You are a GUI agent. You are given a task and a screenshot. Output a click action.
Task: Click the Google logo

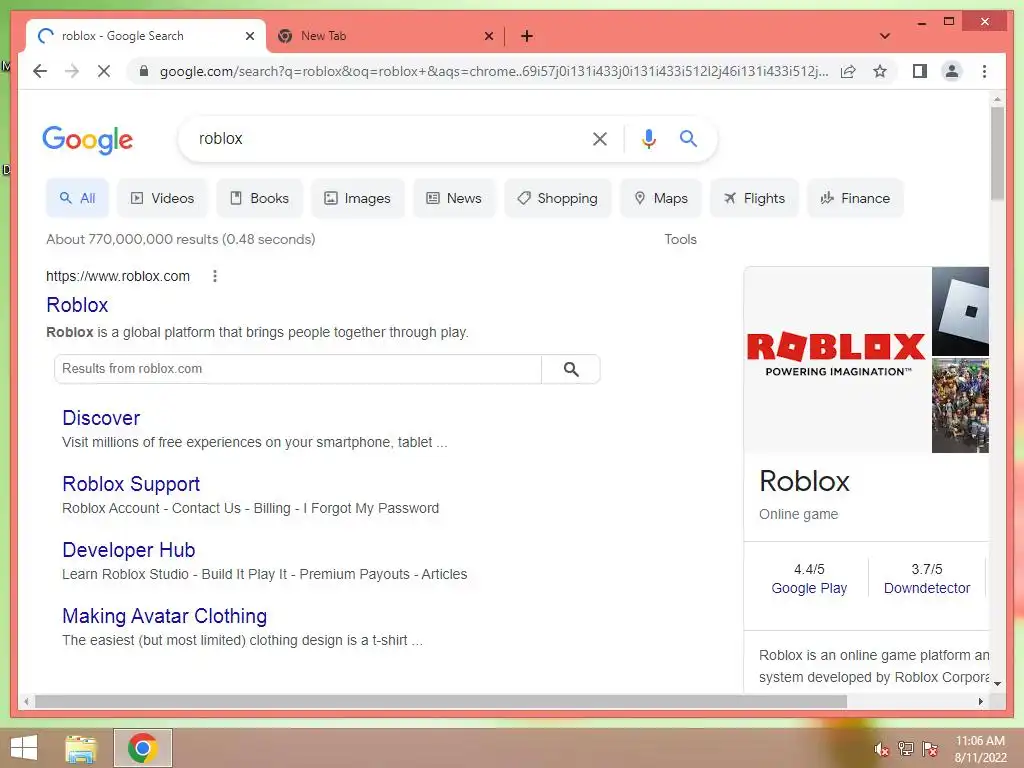pyautogui.click(x=88, y=140)
